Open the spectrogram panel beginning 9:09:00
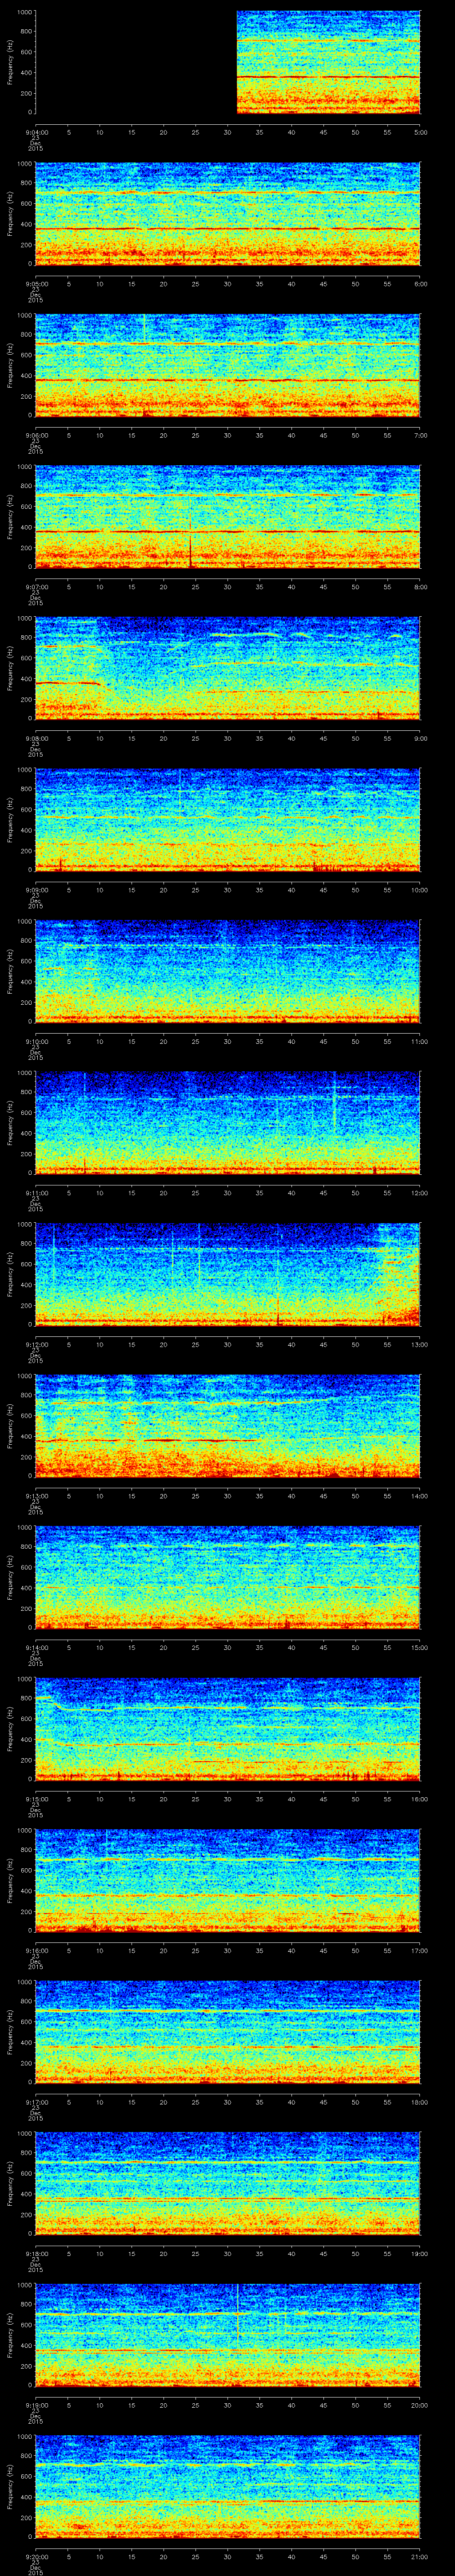 pos(228,820)
